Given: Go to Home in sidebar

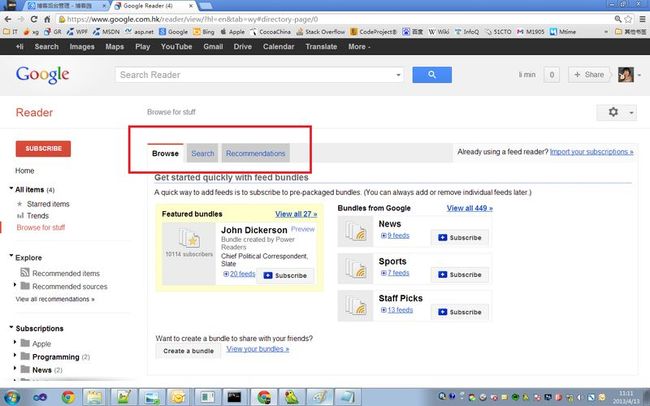Looking at the screenshot, I should tap(24, 170).
